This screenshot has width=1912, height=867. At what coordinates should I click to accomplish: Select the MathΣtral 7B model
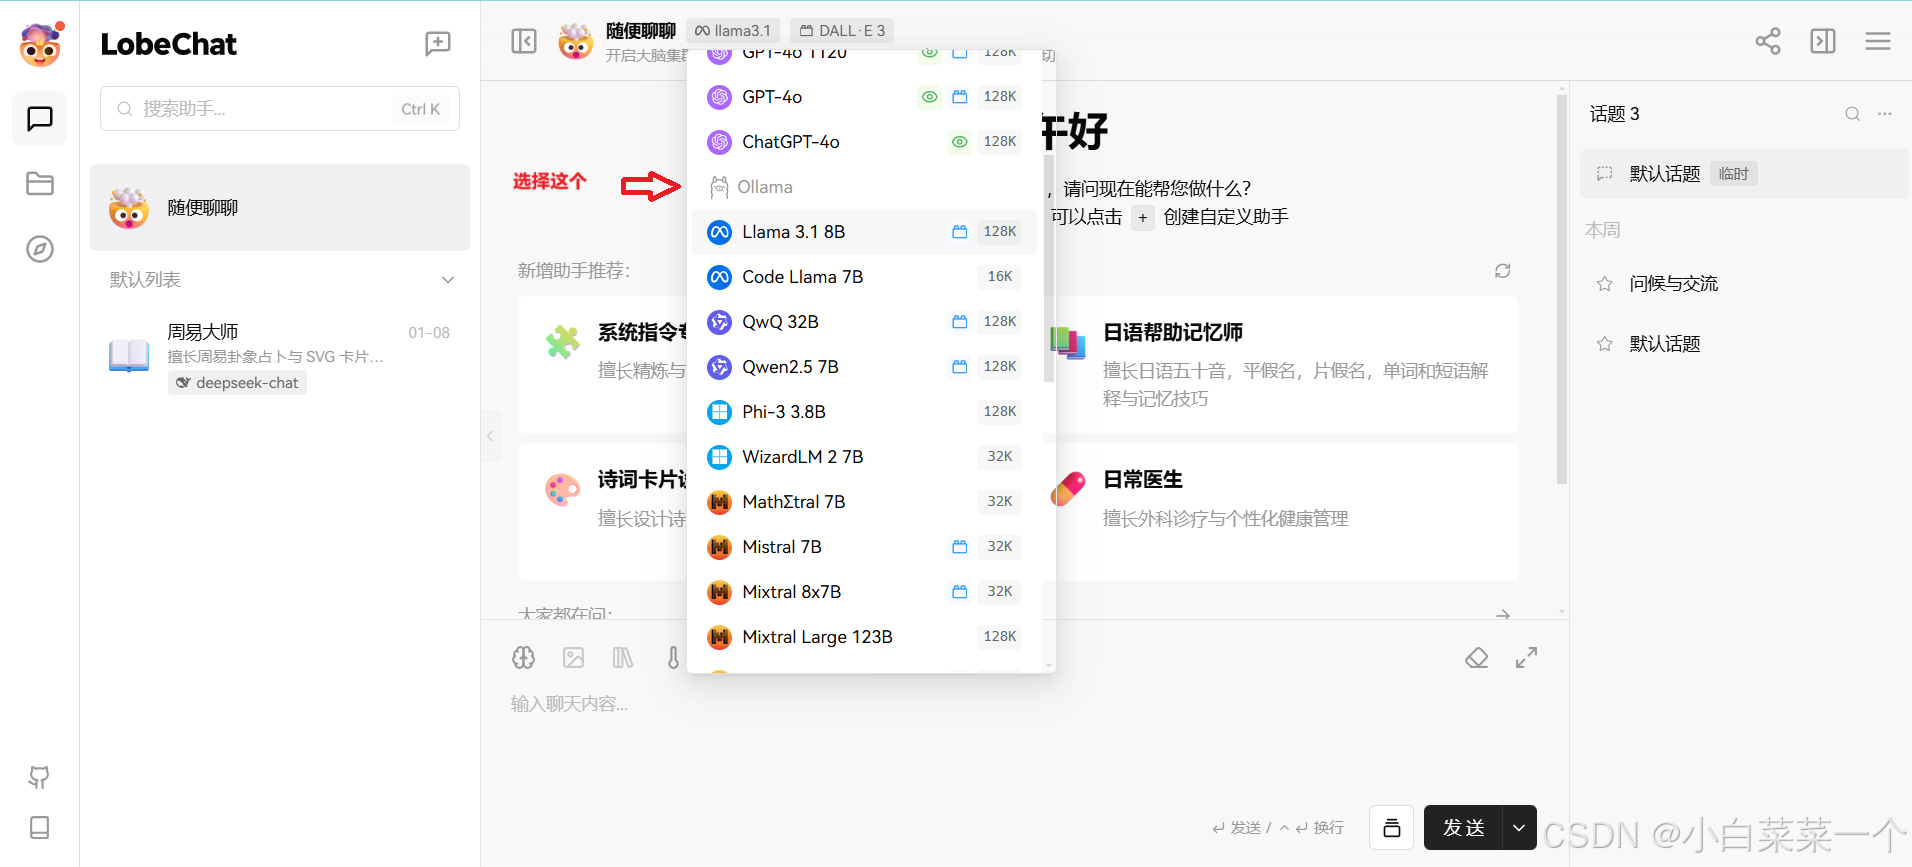[864, 502]
